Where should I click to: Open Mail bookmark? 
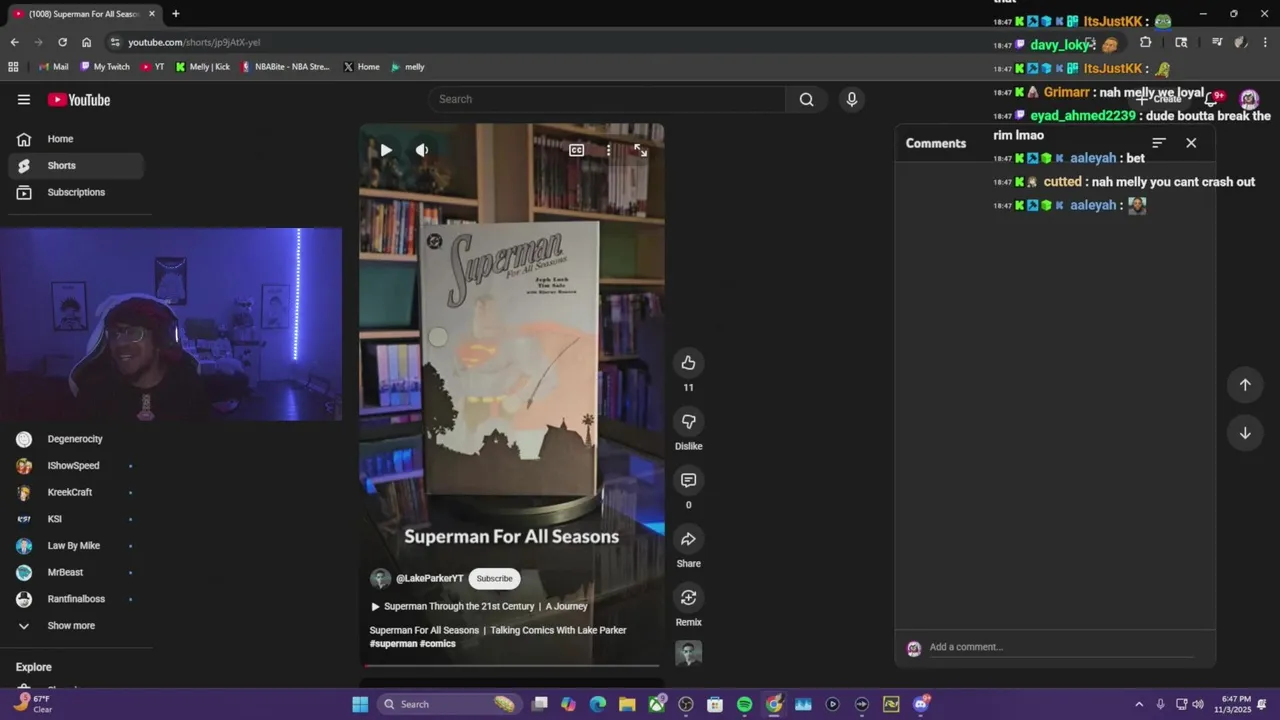coord(54,67)
